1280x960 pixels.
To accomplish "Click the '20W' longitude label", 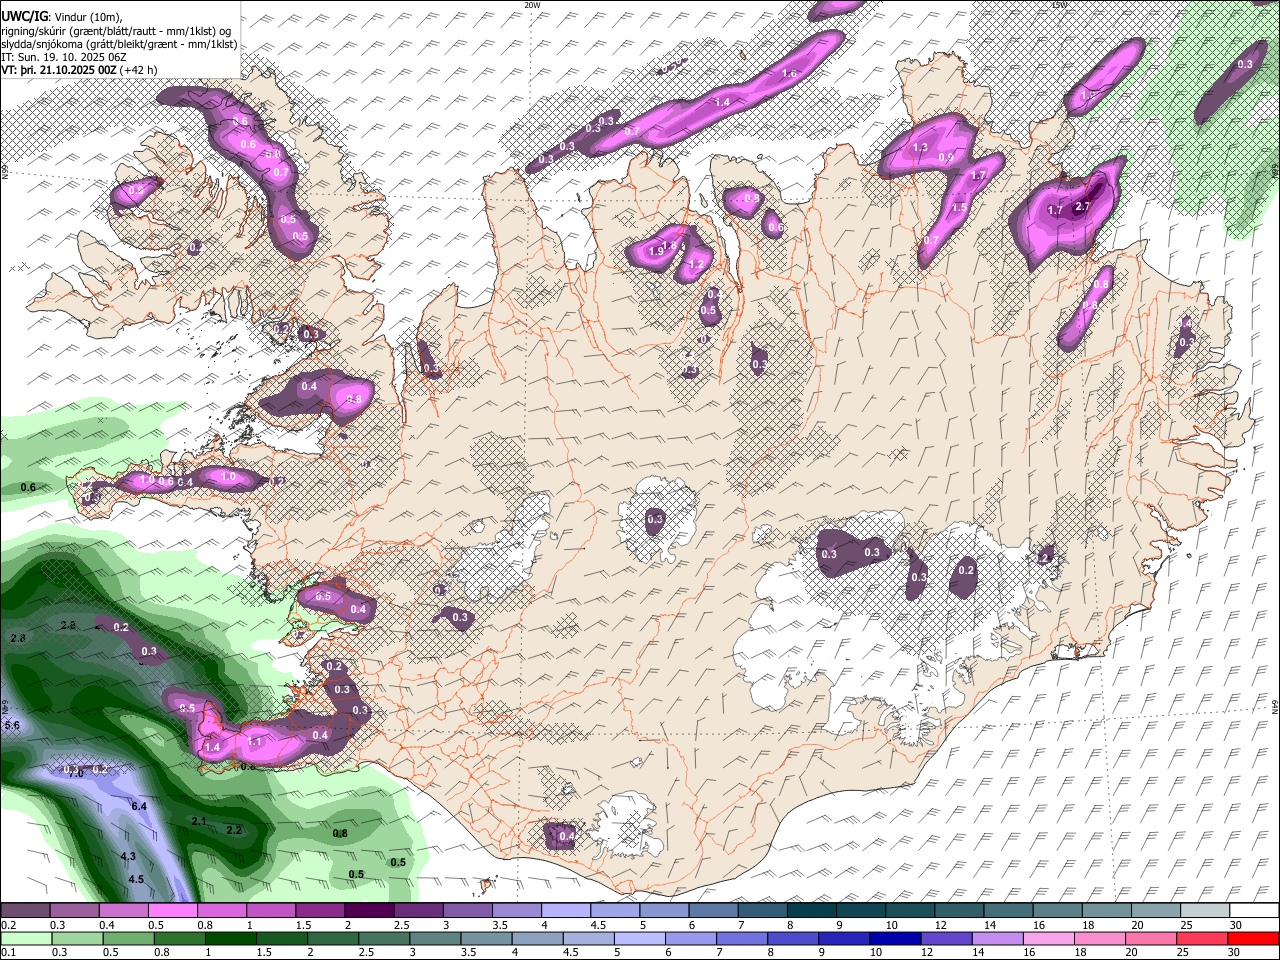I will point(532,5).
